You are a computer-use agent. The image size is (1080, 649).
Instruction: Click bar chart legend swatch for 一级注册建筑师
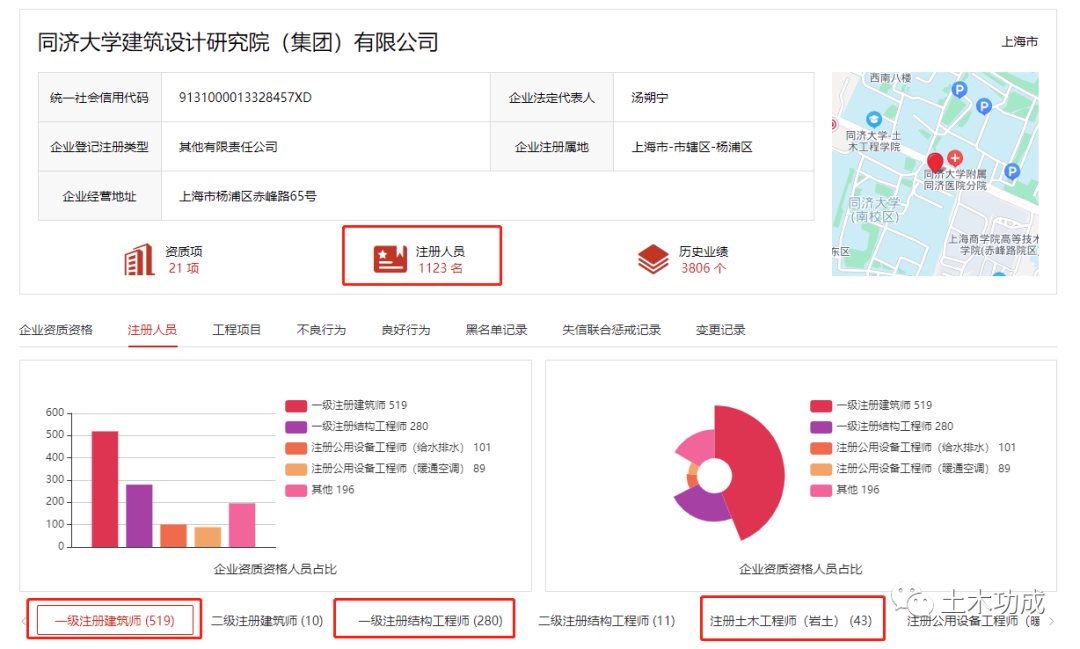pyautogui.click(x=295, y=405)
